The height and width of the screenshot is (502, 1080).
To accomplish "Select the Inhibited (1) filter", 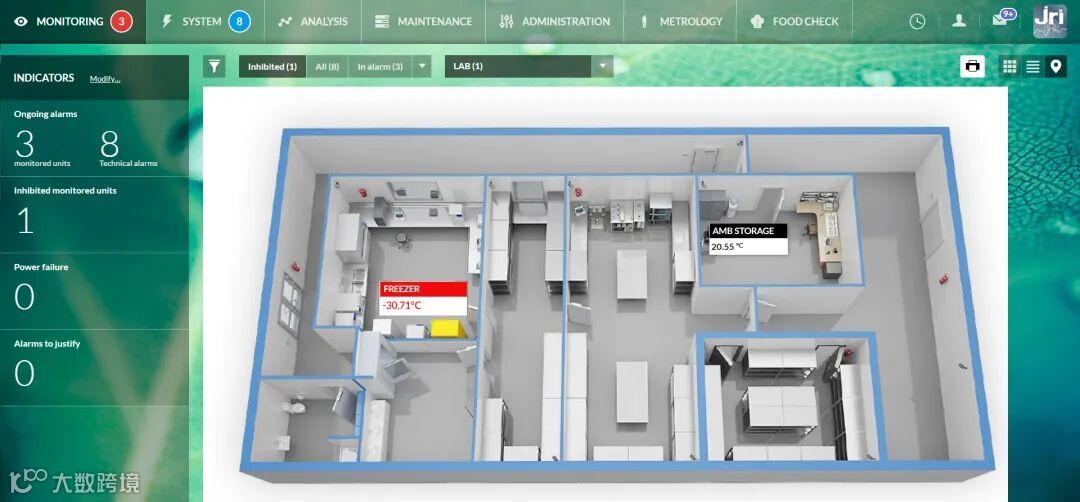I will [272, 67].
